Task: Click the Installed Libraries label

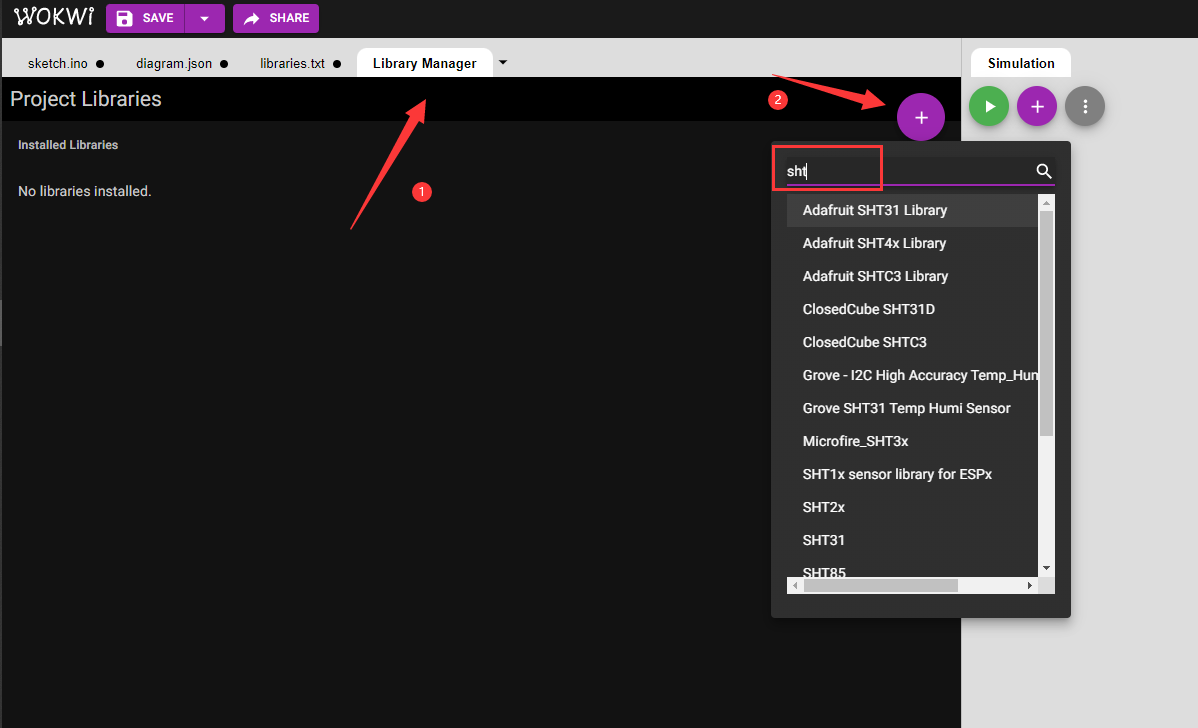Action: click(68, 144)
